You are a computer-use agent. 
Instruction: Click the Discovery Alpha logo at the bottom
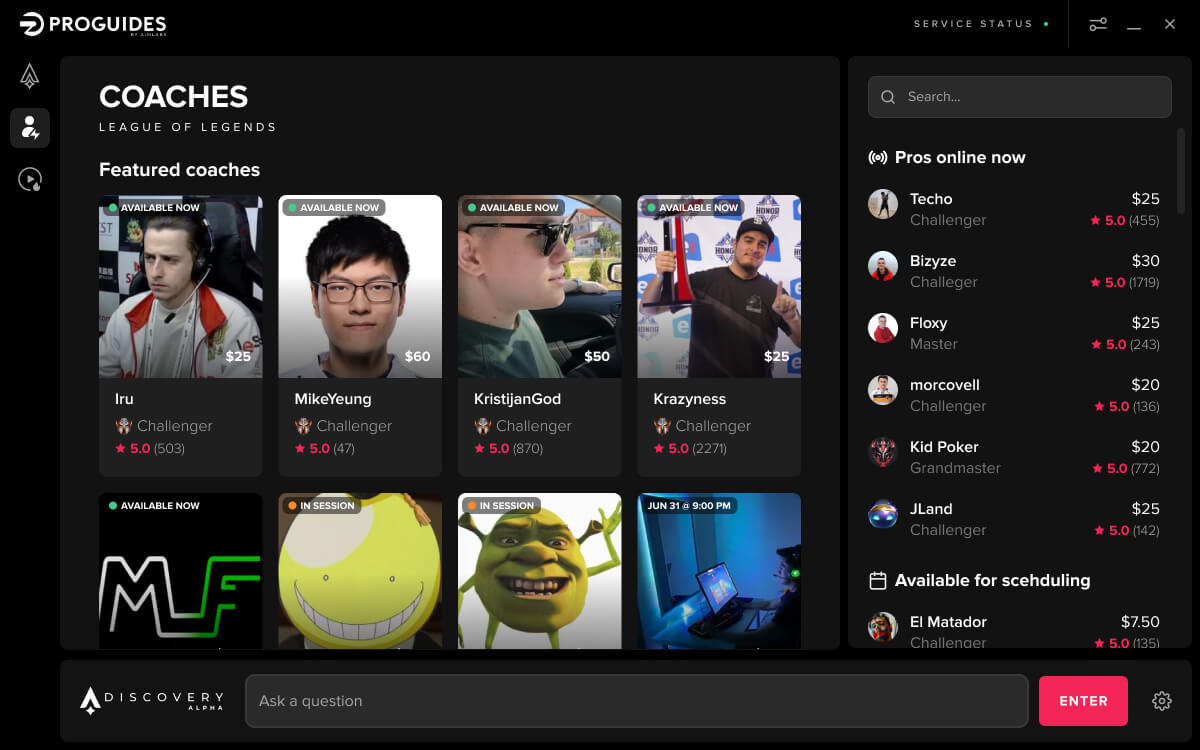coord(150,700)
